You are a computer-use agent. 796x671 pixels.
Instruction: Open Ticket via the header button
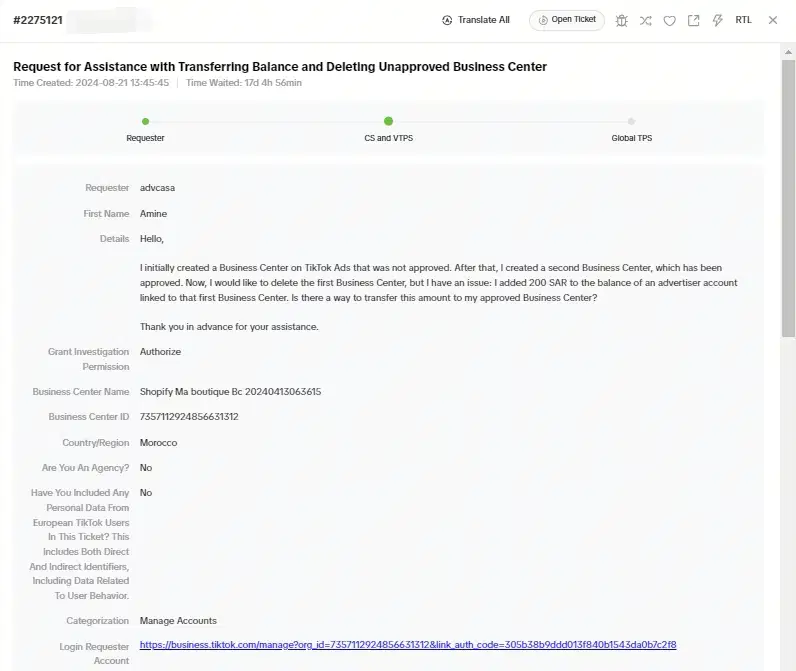(x=567, y=20)
